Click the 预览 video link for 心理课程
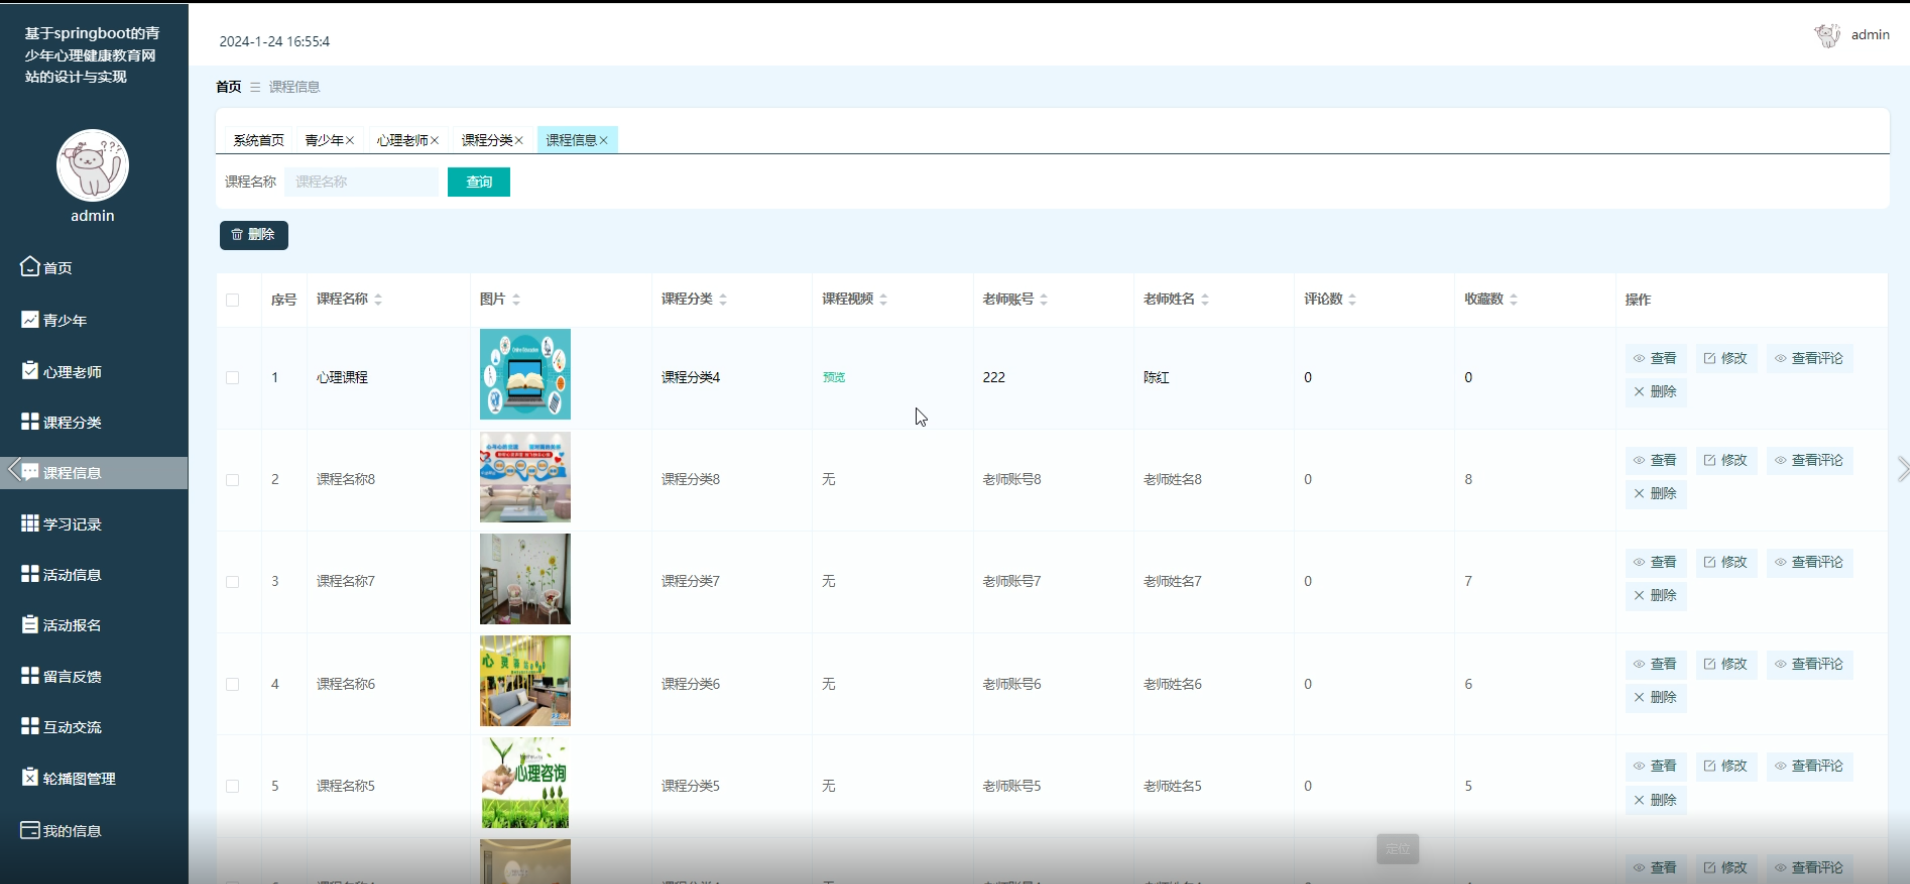The image size is (1910, 884). click(834, 378)
